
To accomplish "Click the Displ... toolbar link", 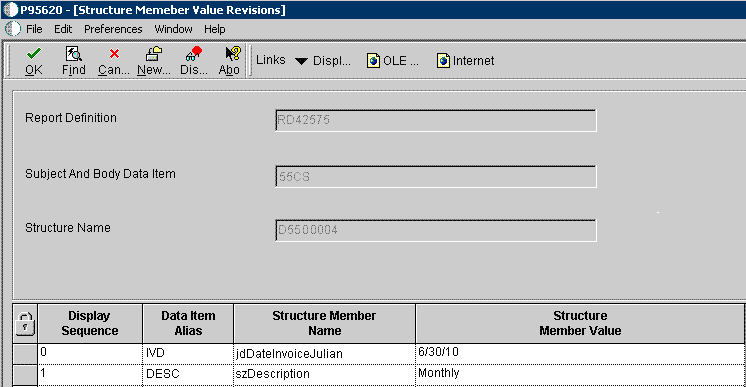I will pos(332,61).
